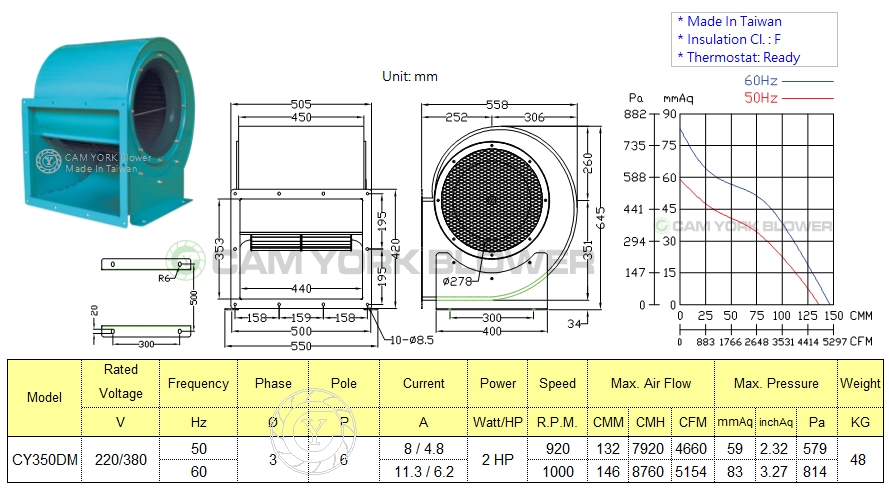This screenshot has width=889, height=494.
Task: Click the CMM axis label on chart
Action: click(x=861, y=315)
